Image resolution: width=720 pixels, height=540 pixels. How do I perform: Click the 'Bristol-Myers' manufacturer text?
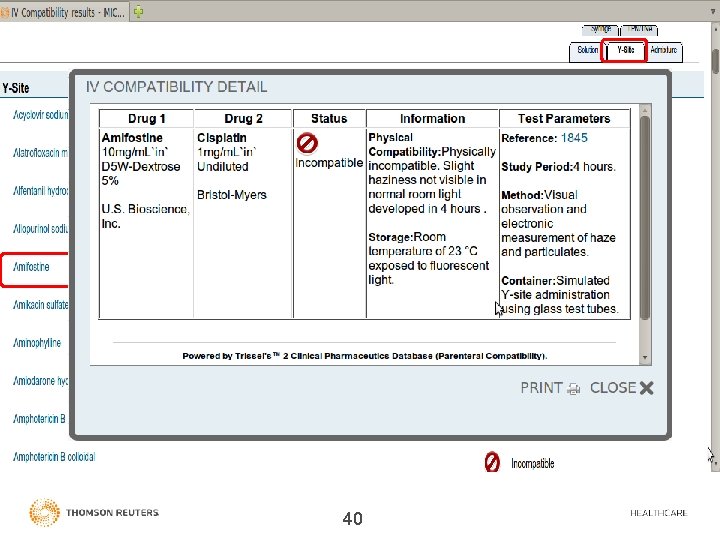pyautogui.click(x=231, y=195)
